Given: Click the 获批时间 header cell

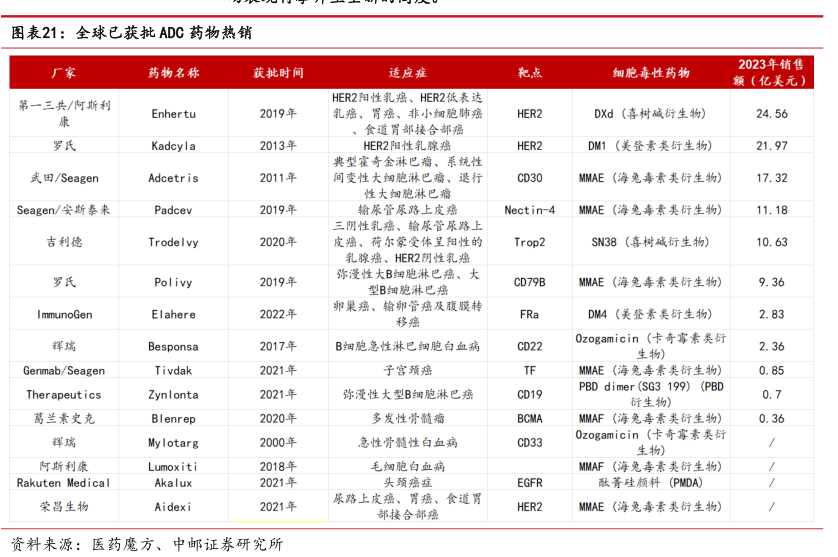Looking at the screenshot, I should [278, 73].
